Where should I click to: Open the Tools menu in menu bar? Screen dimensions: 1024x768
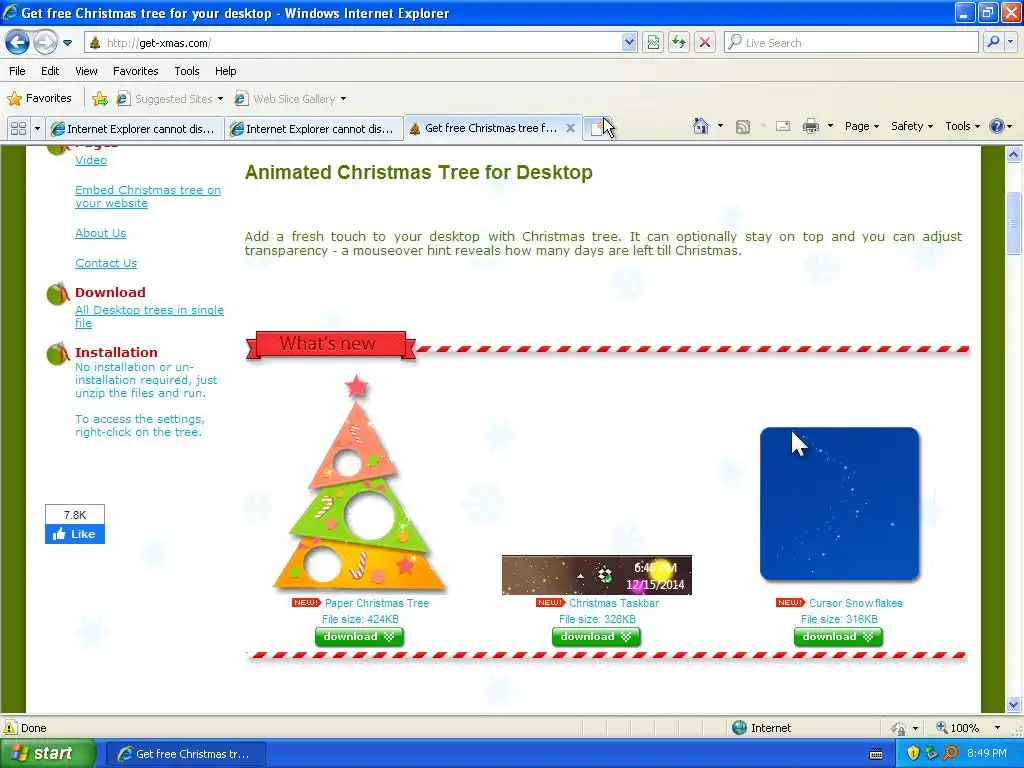(187, 71)
